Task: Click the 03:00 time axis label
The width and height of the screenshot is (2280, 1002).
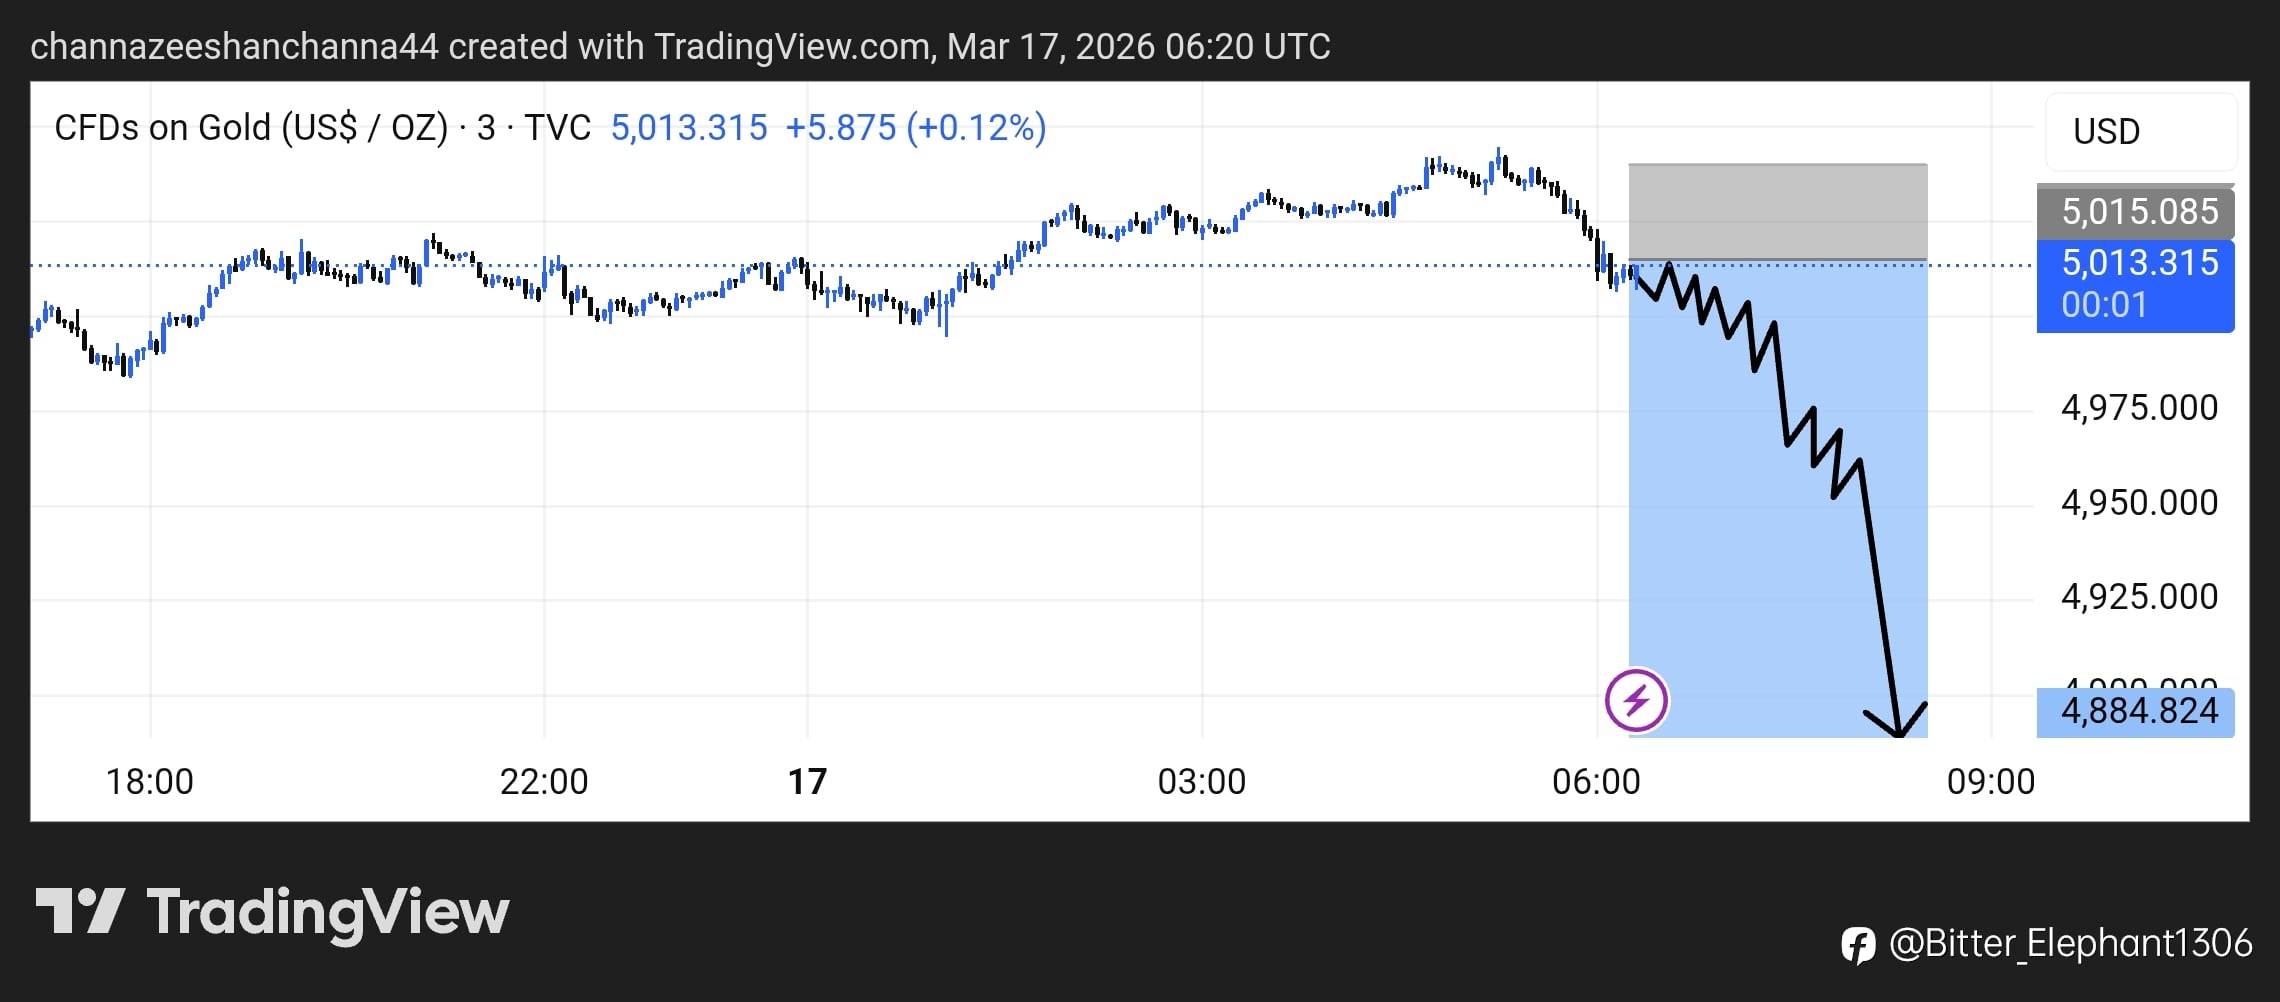Action: (x=1201, y=782)
